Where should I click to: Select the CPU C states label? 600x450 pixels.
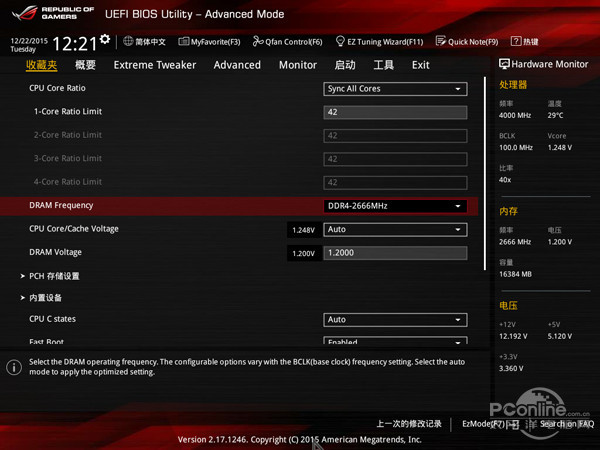tap(52, 319)
